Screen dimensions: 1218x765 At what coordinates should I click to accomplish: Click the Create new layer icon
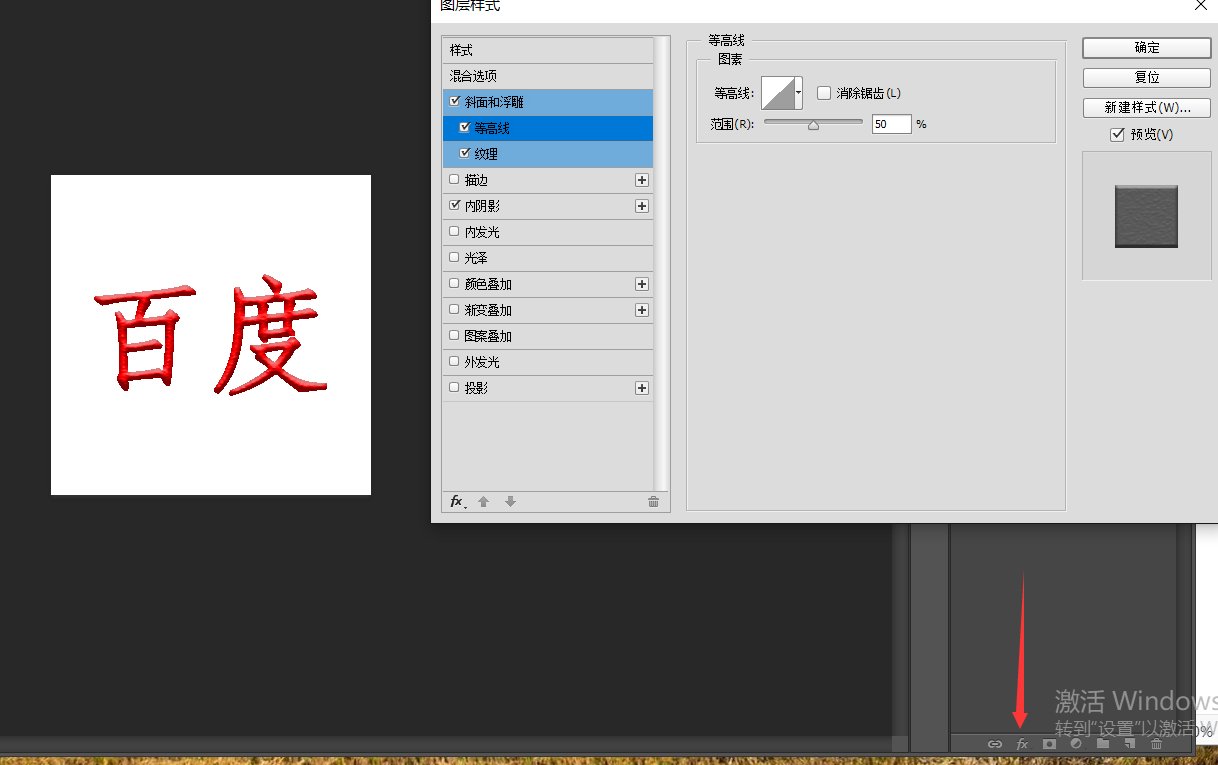(x=1130, y=744)
